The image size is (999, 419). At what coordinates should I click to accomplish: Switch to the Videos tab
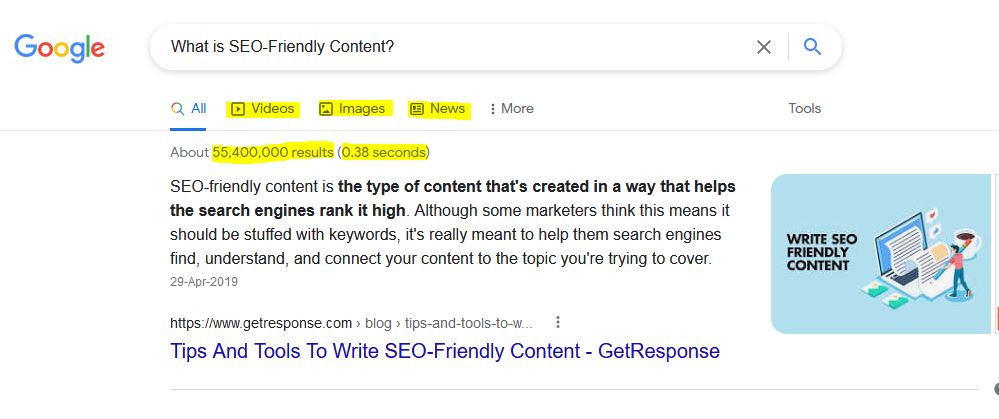(x=262, y=109)
